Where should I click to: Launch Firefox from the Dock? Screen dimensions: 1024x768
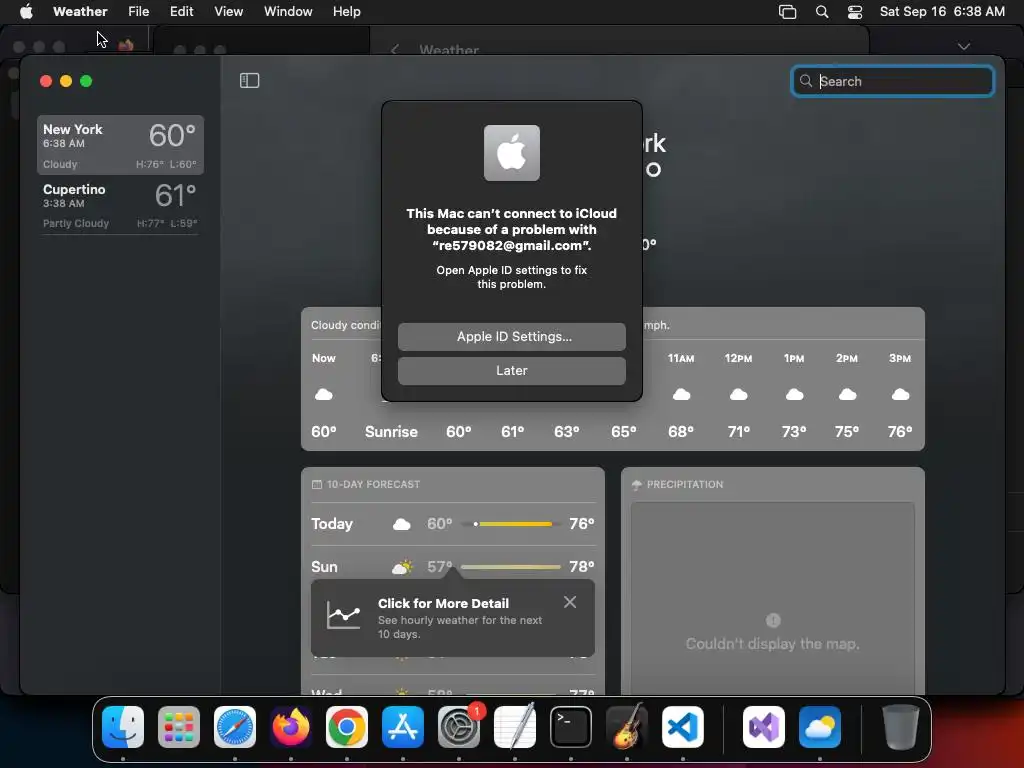point(291,727)
